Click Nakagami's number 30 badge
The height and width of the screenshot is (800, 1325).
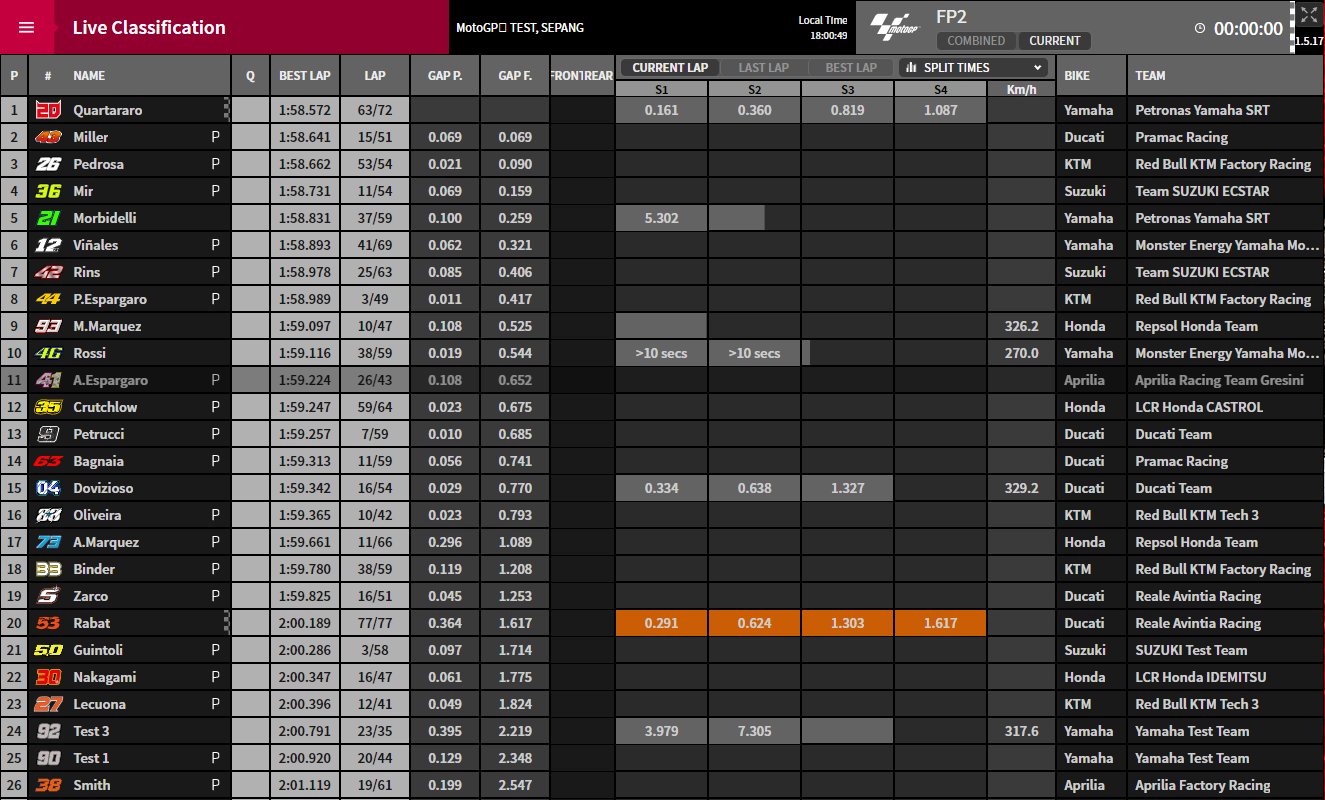[x=48, y=677]
